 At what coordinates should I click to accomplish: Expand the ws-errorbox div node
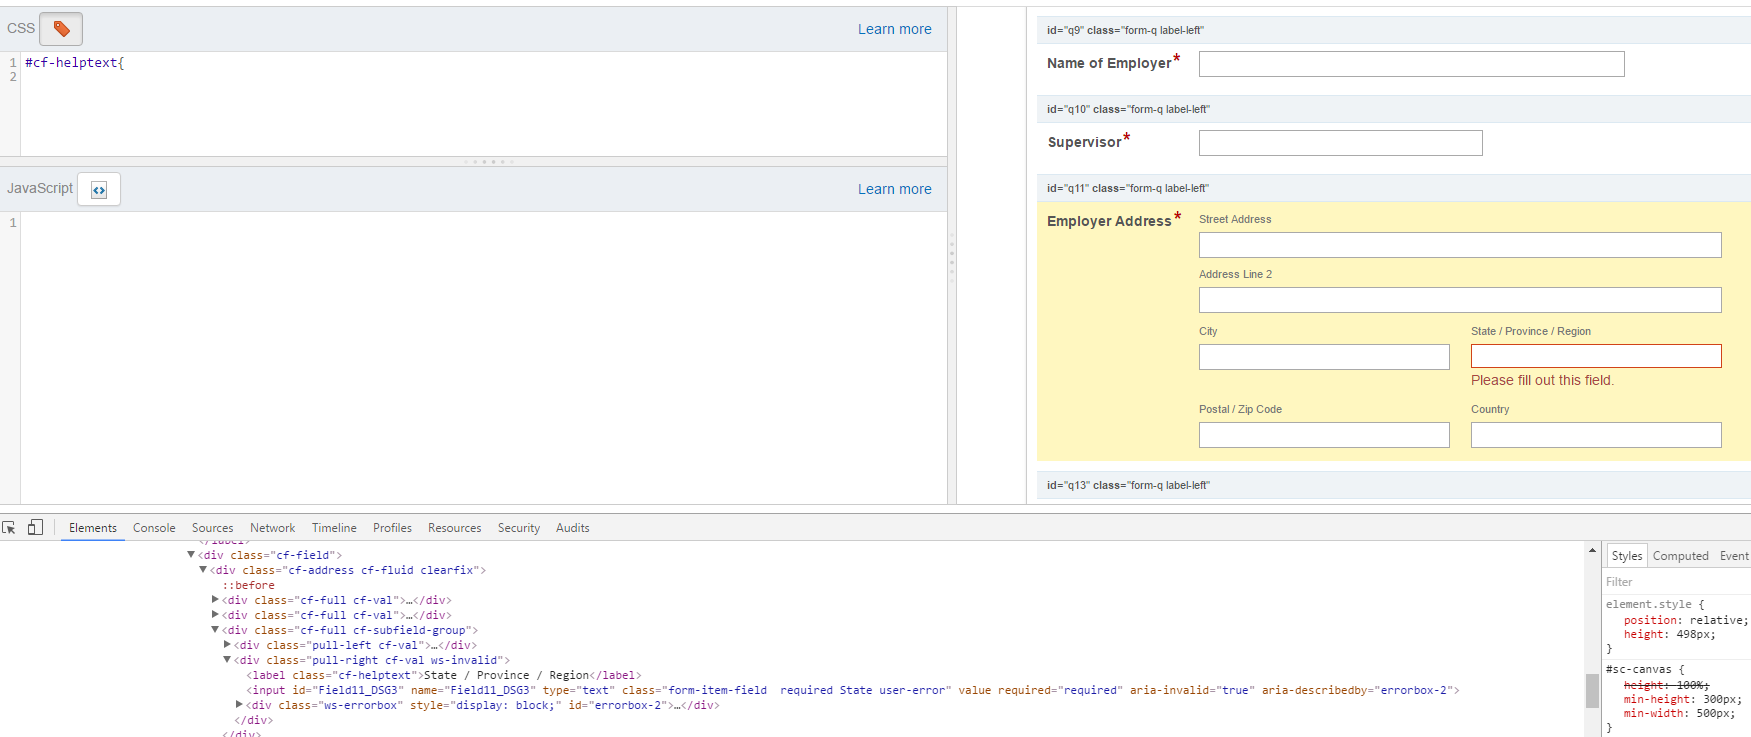[239, 704]
